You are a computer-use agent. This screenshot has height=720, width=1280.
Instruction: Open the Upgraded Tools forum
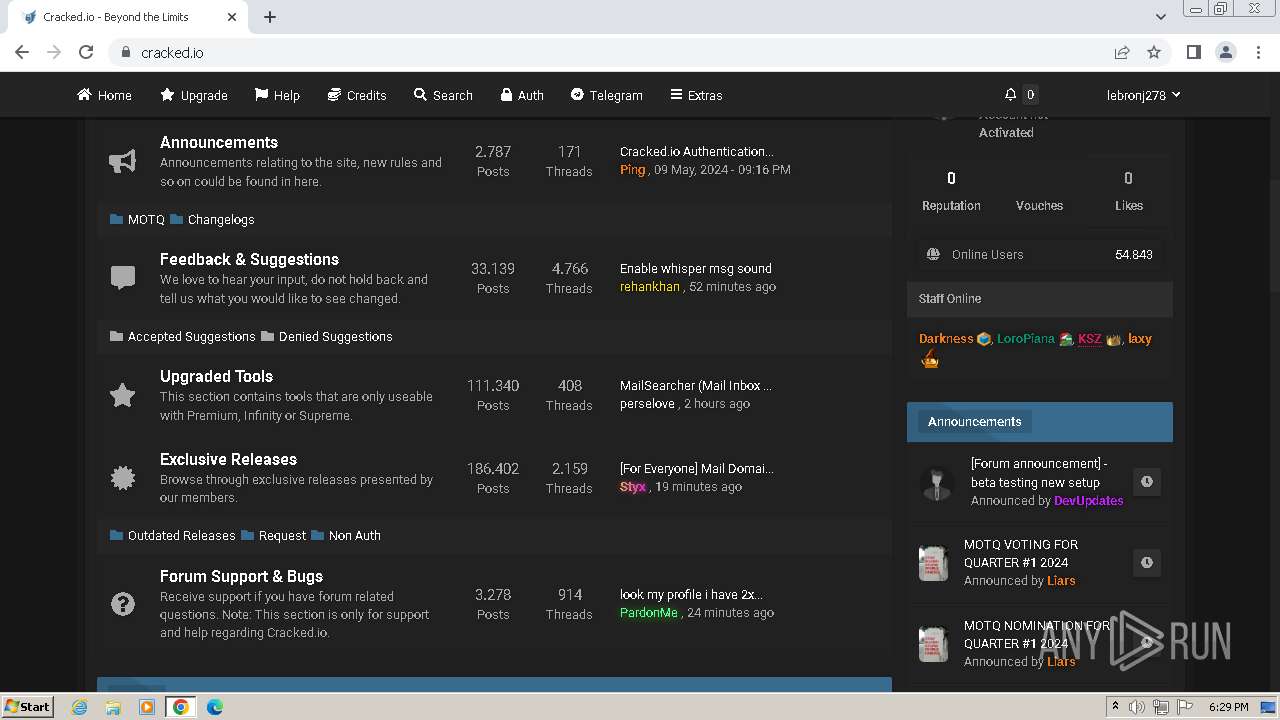coord(216,376)
